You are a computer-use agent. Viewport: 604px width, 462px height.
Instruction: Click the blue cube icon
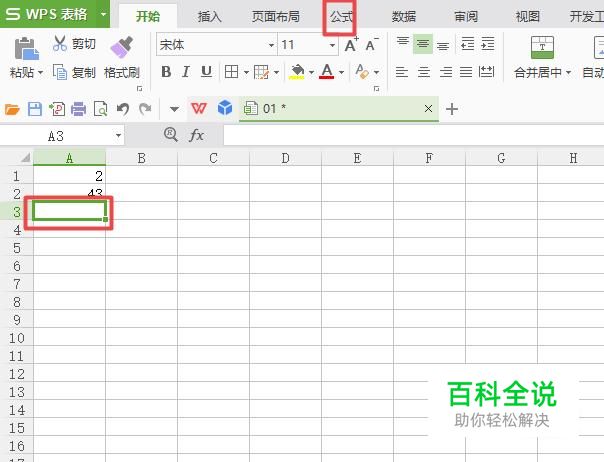(x=225, y=108)
